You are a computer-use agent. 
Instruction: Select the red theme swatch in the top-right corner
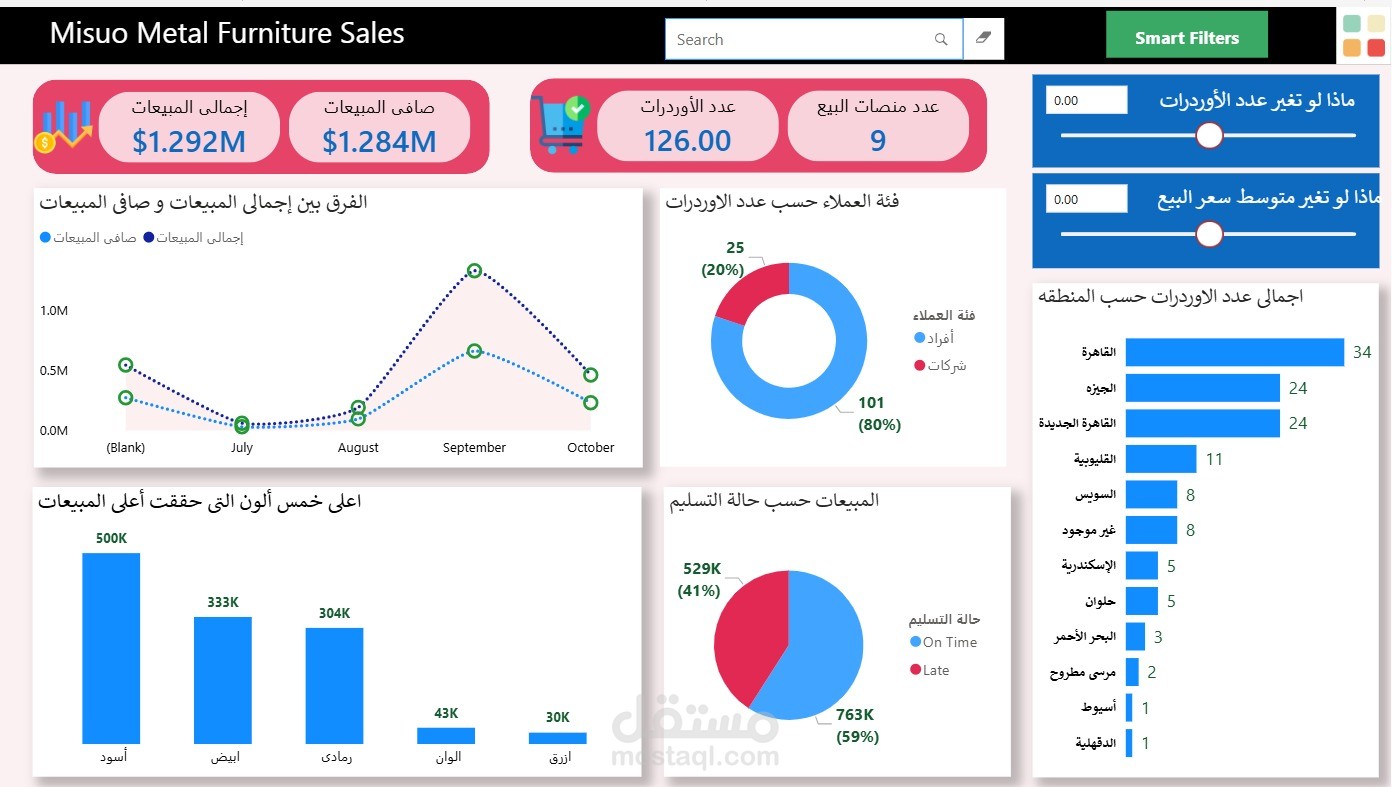pos(1376,47)
